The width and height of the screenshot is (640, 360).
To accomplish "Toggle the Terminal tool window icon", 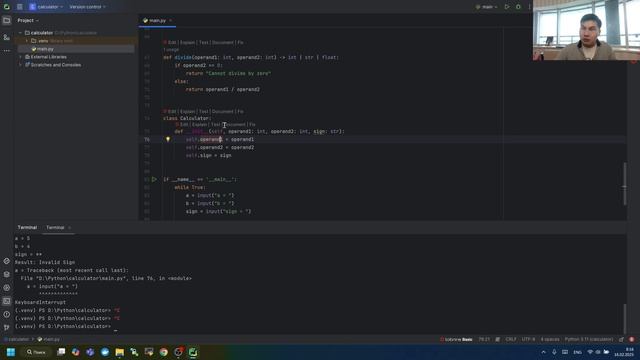I will click(7, 301).
